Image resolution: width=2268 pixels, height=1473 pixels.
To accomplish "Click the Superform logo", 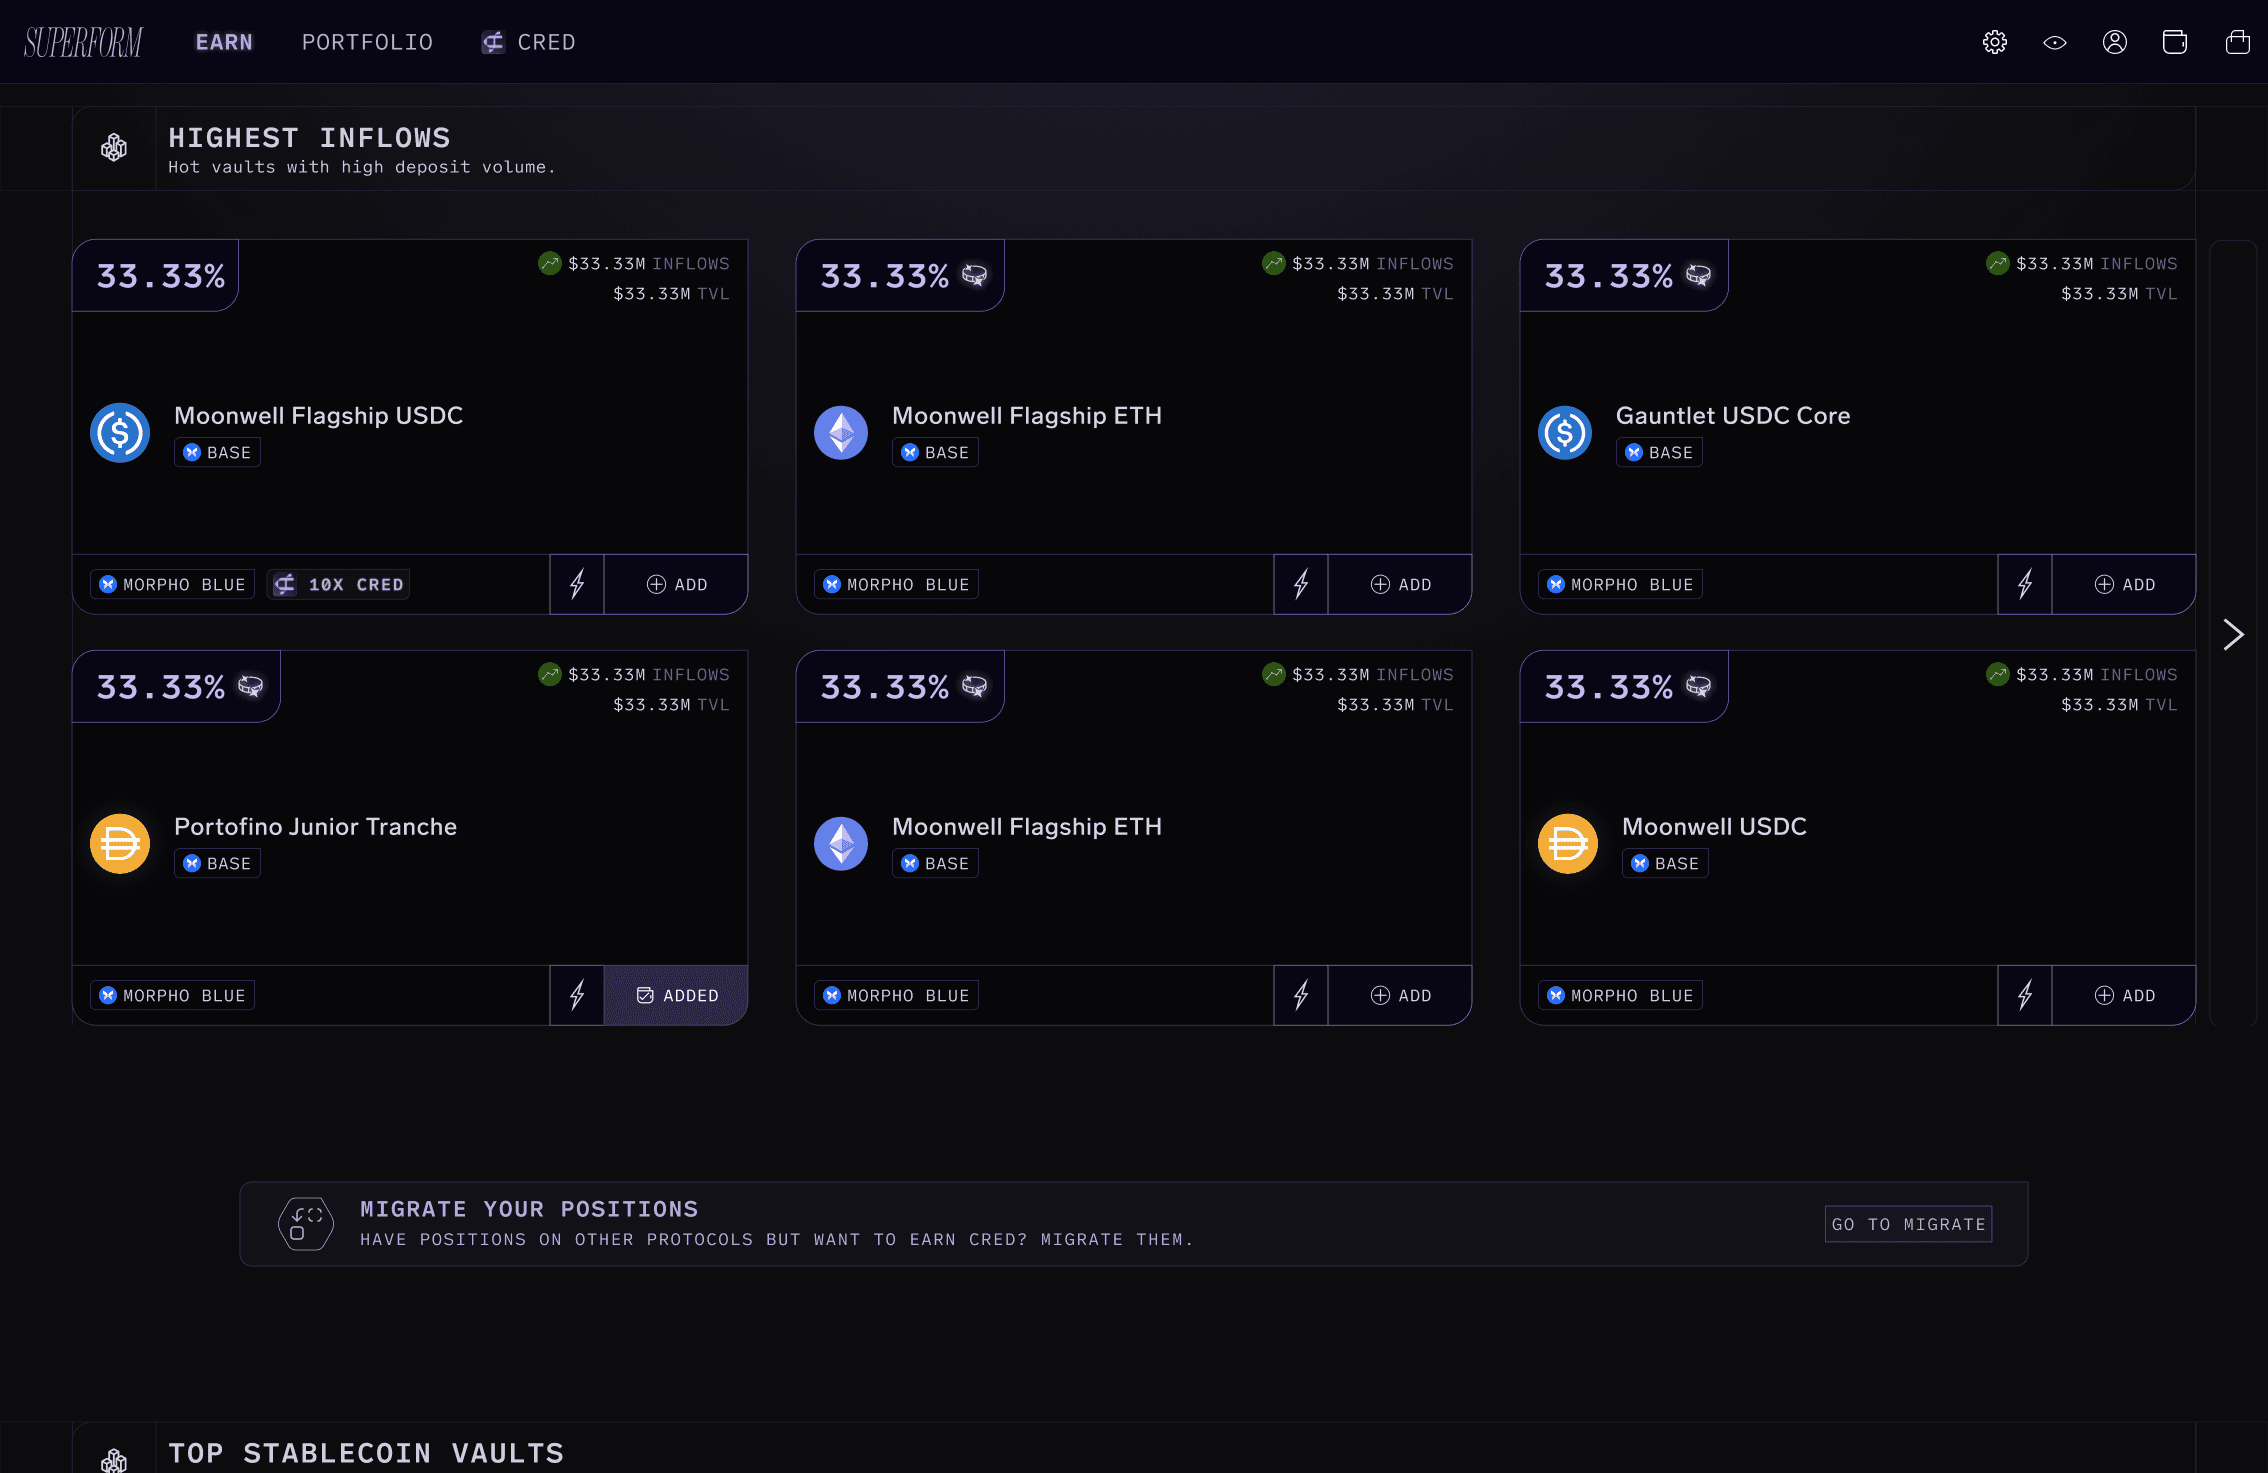I will [83, 42].
